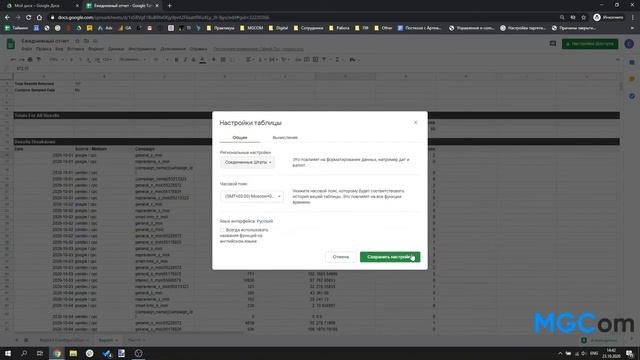Image resolution: width=640 pixels, height=360 pixels.
Task: Open the Справка menu
Action: point(198,49)
